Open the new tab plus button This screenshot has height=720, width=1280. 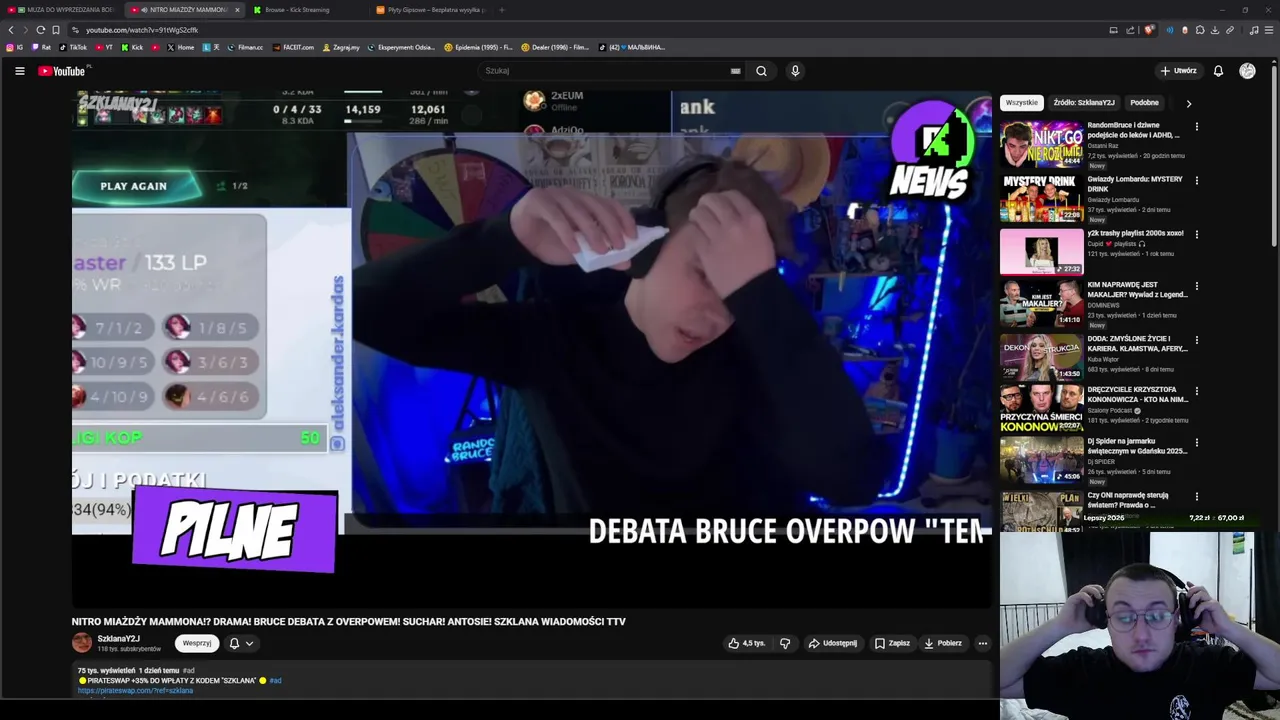coord(501,10)
